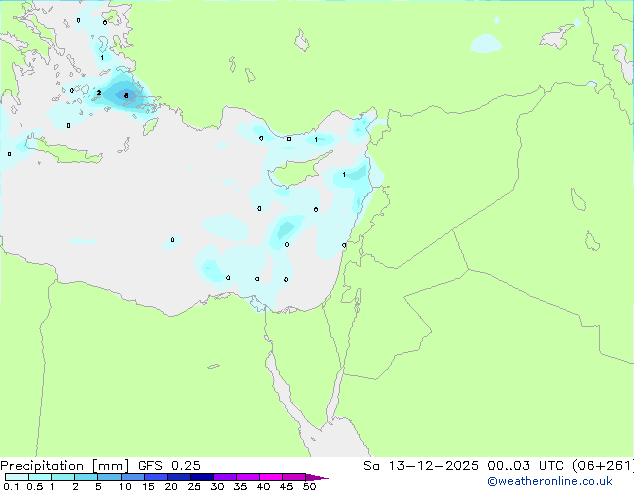Click the 25–30 mm legend color segment
Image resolution: width=634 pixels, height=490 pixels.
point(202,477)
